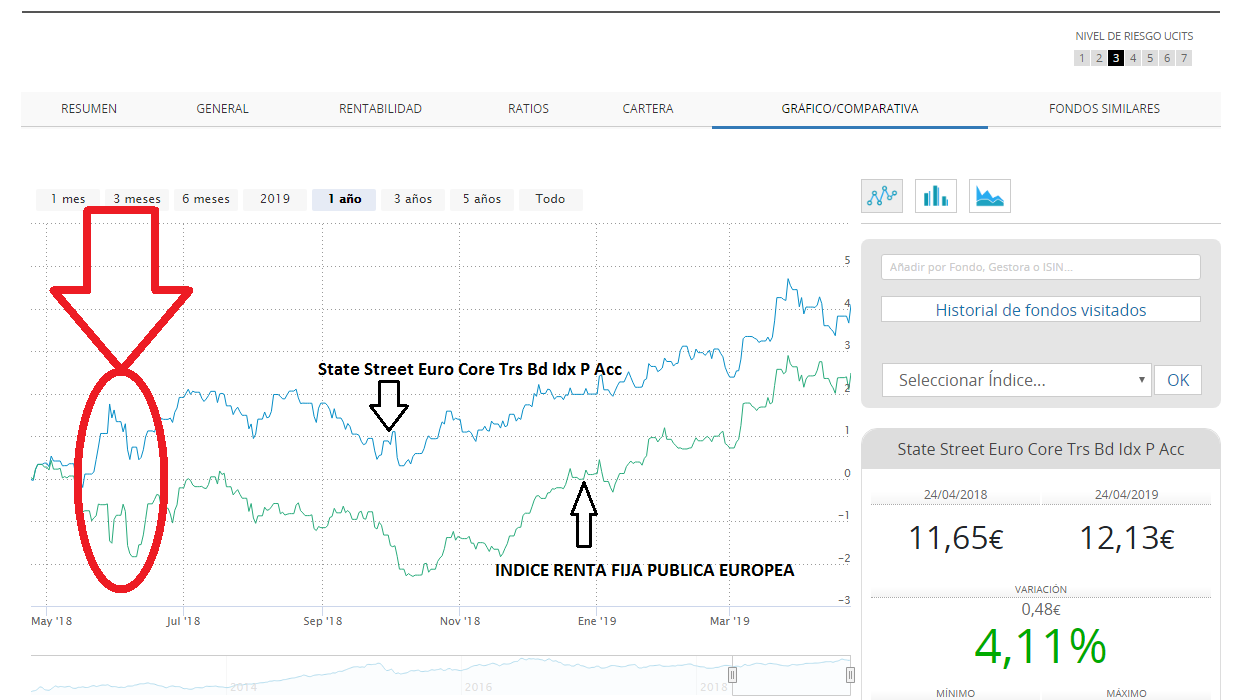Set chart range to 3 años
This screenshot has width=1243, height=700.
(x=413, y=199)
